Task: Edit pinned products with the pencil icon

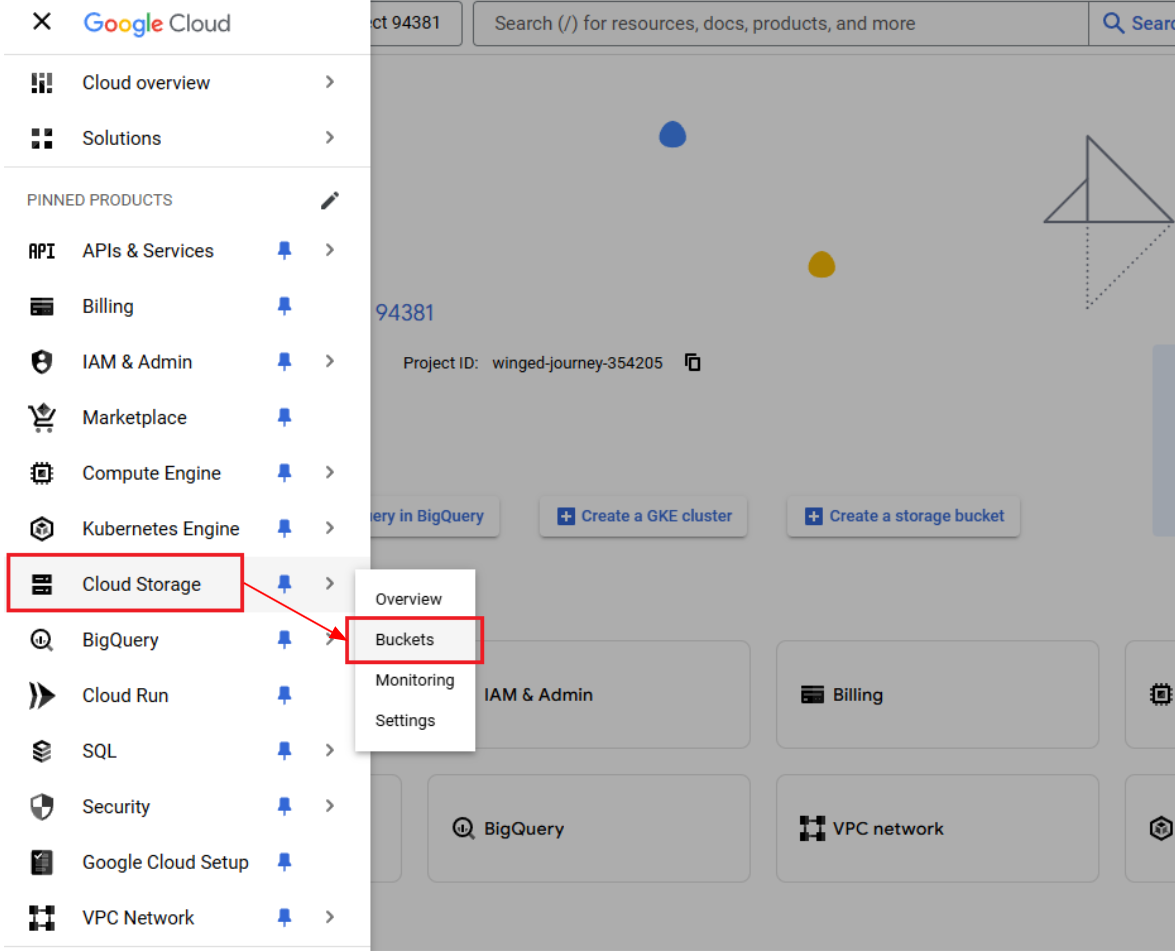Action: click(x=330, y=200)
